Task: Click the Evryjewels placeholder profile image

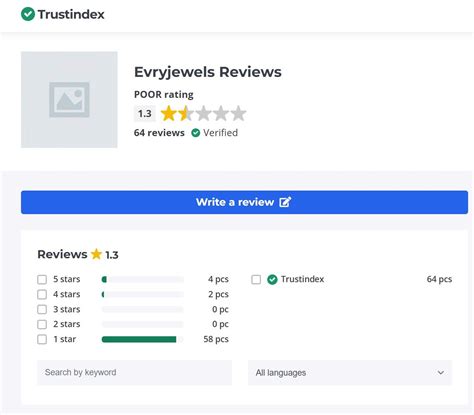Action: 69,100
